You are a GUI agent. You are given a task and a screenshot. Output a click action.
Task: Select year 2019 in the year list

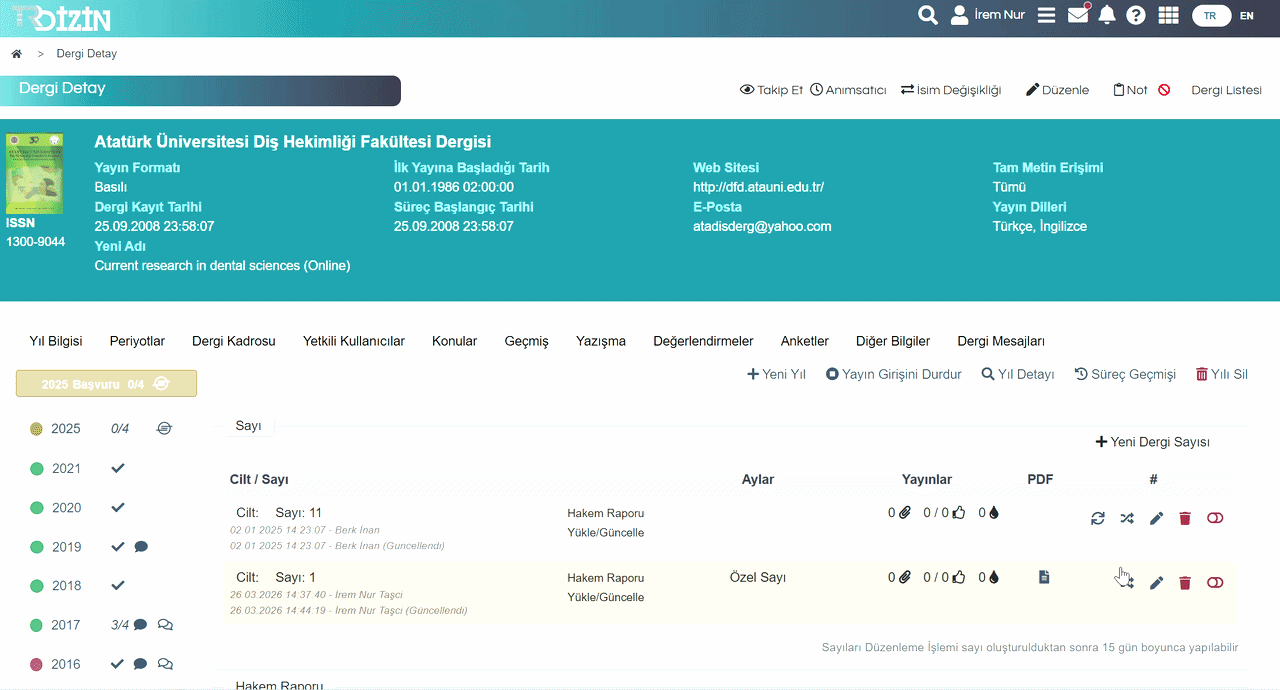click(x=66, y=547)
